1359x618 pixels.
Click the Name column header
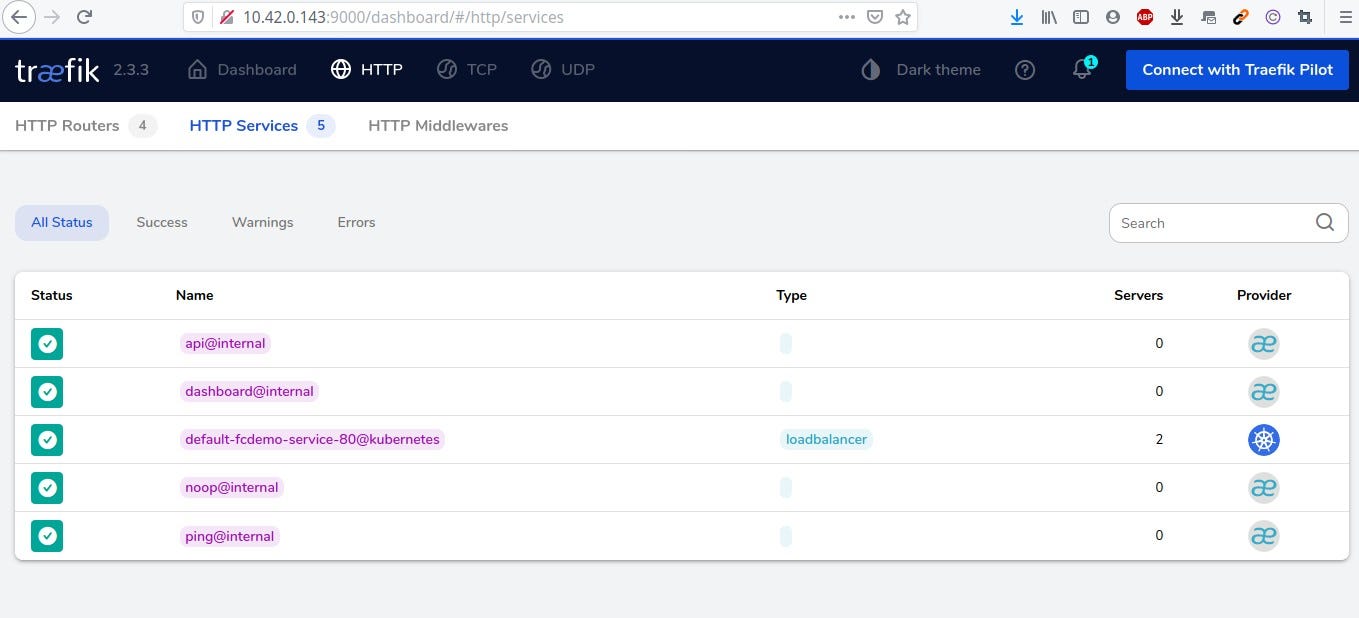click(194, 296)
